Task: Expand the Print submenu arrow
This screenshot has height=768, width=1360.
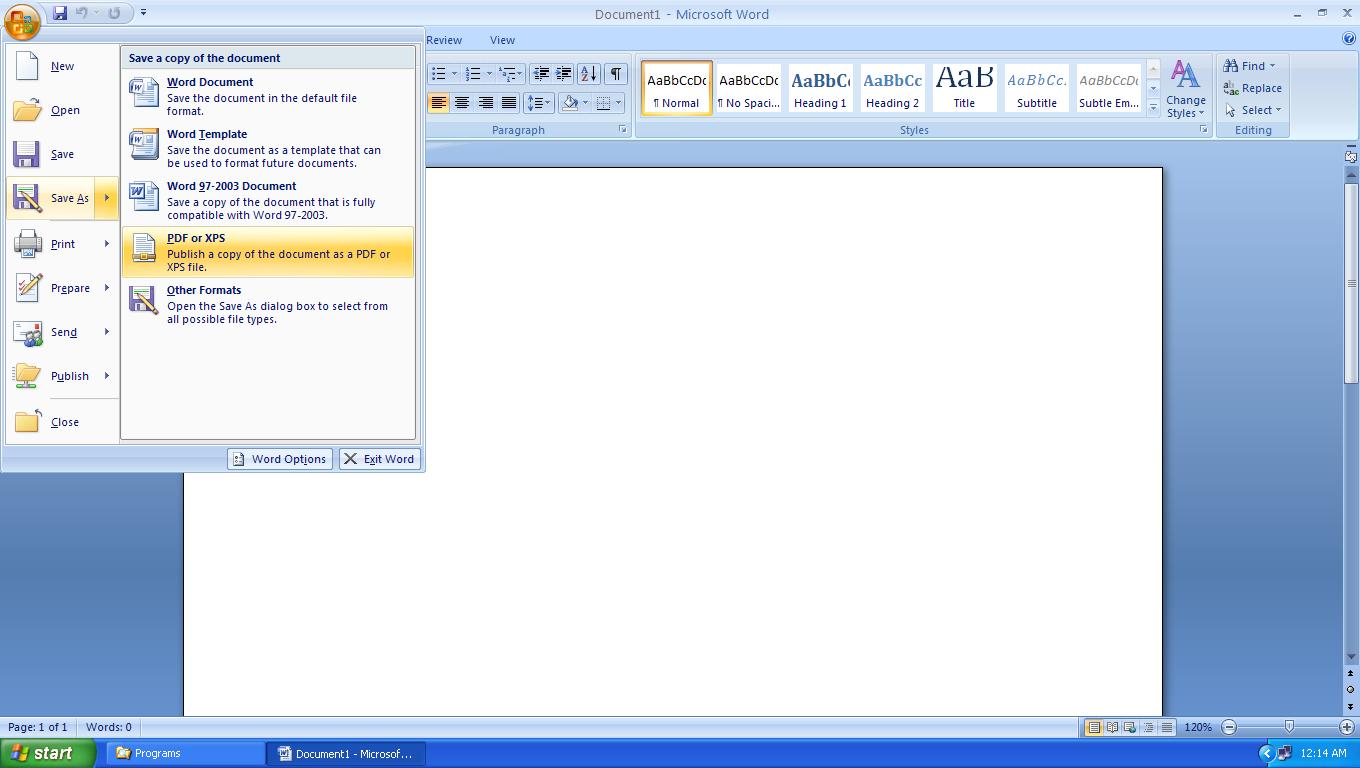Action: coord(107,244)
